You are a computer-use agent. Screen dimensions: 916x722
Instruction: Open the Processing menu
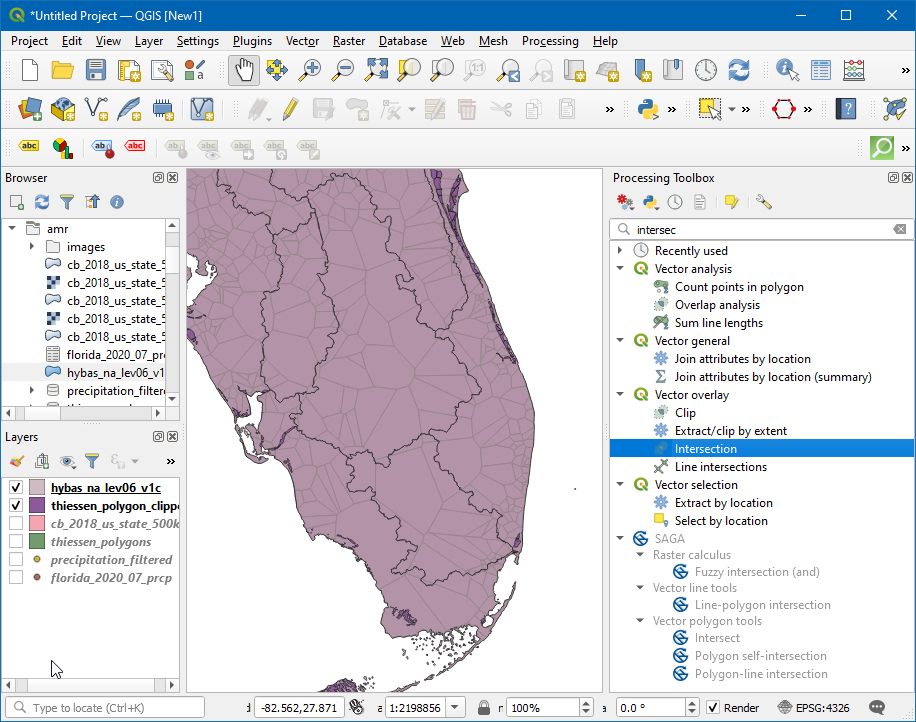point(549,41)
